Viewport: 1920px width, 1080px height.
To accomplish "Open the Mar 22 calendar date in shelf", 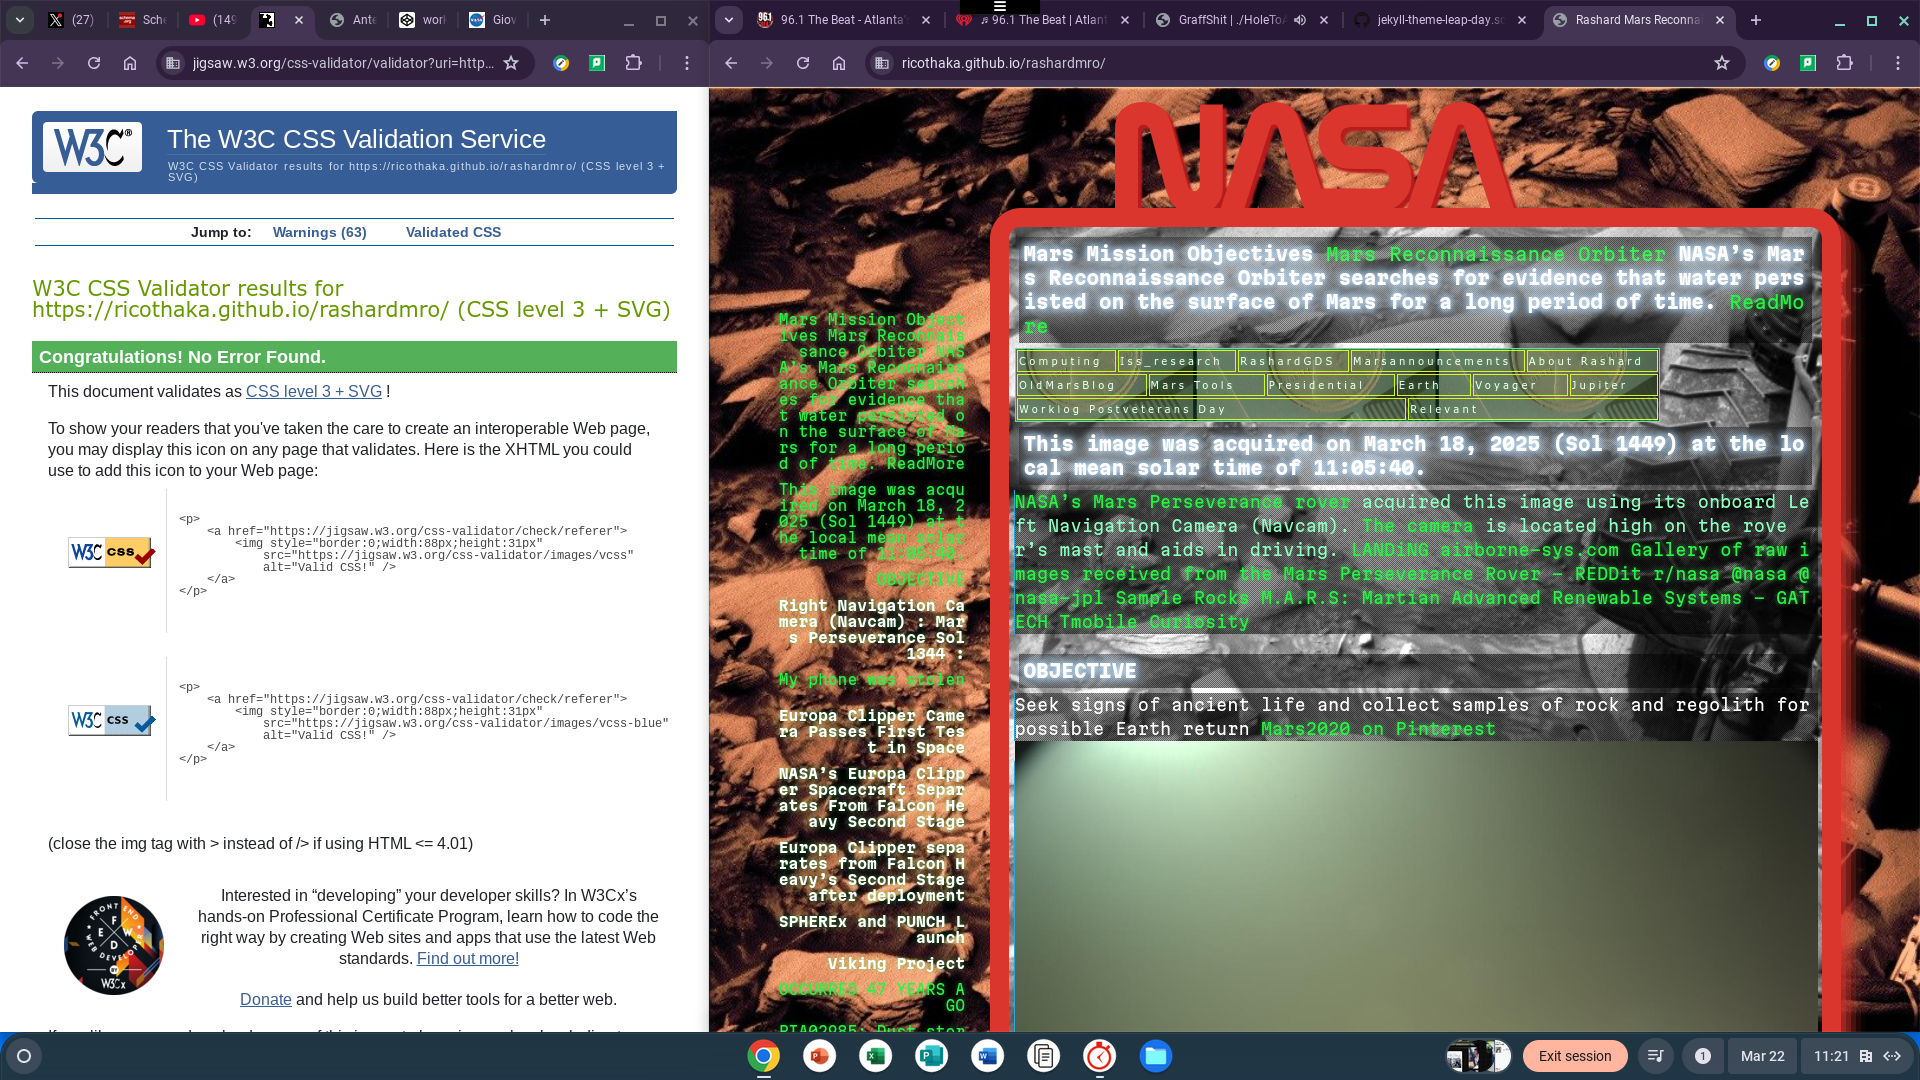I will (1762, 1056).
